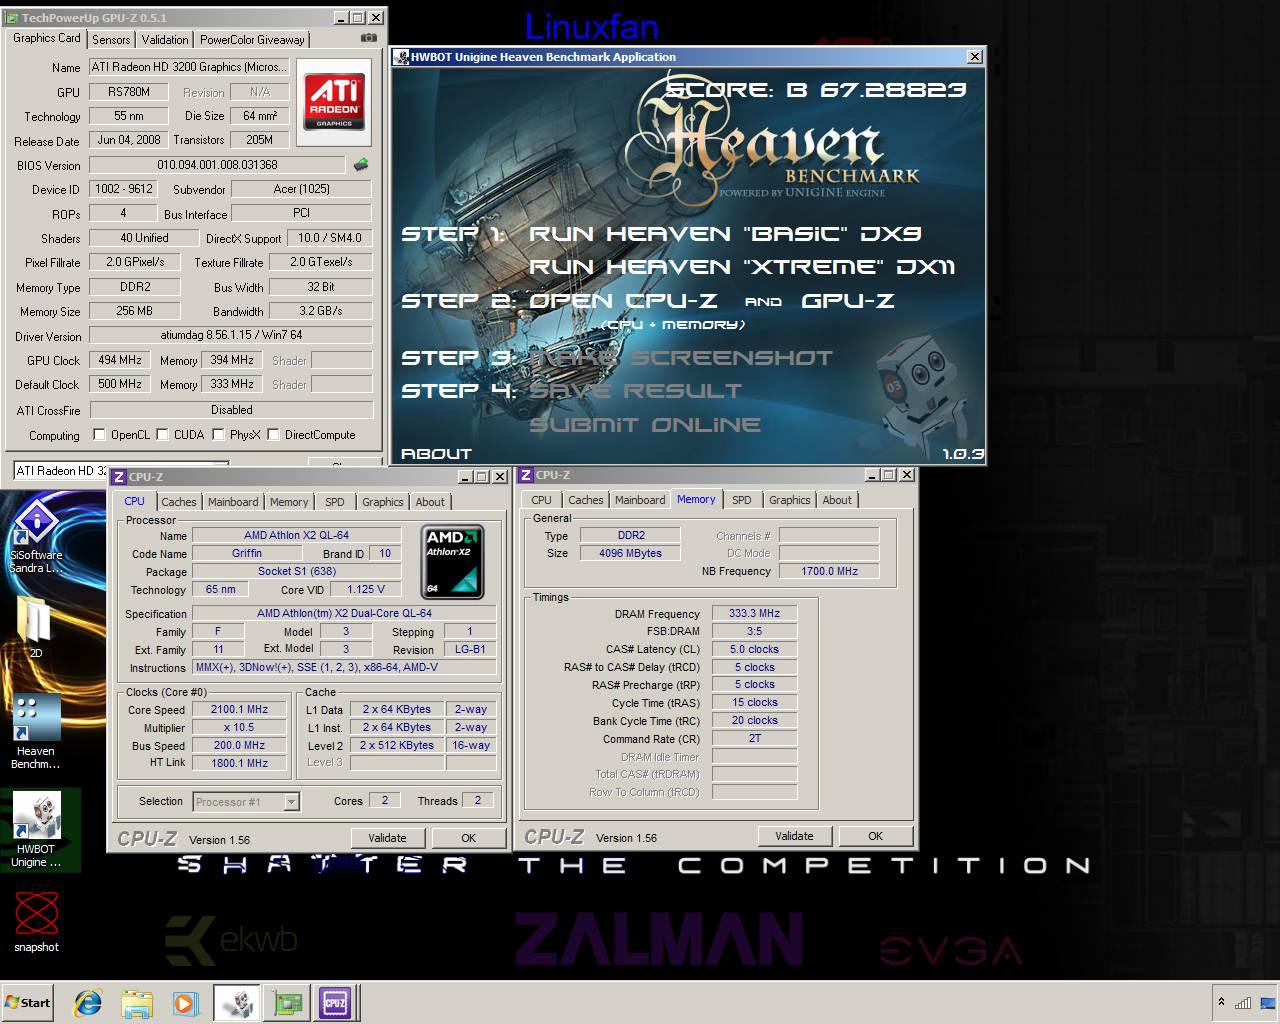Show hidden system tray icons
Screen dimensions: 1280x1024
pyautogui.click(x=1220, y=1002)
